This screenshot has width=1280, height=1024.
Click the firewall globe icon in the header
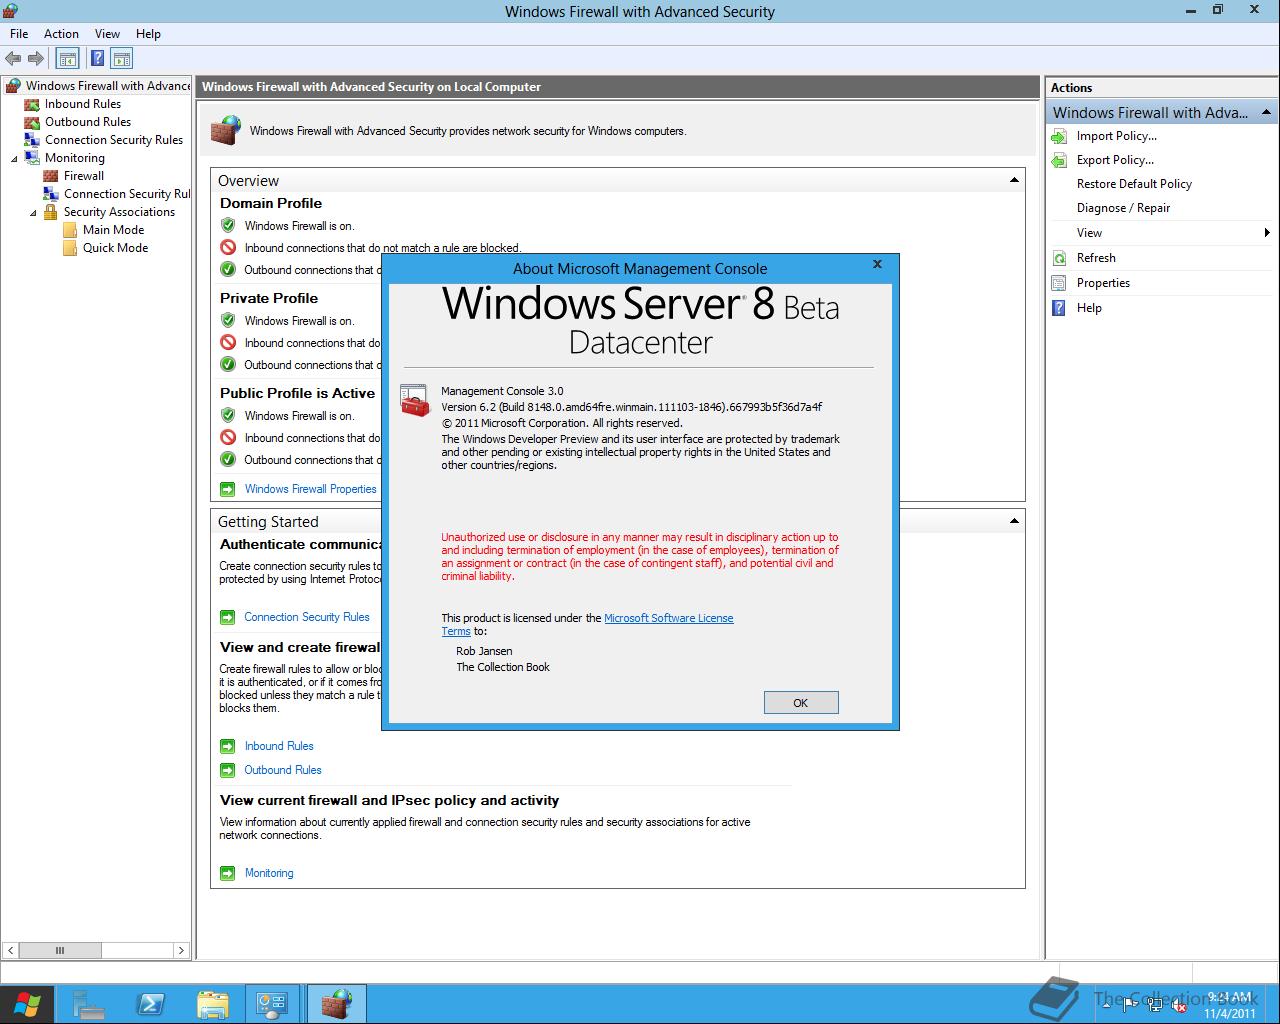pos(226,130)
